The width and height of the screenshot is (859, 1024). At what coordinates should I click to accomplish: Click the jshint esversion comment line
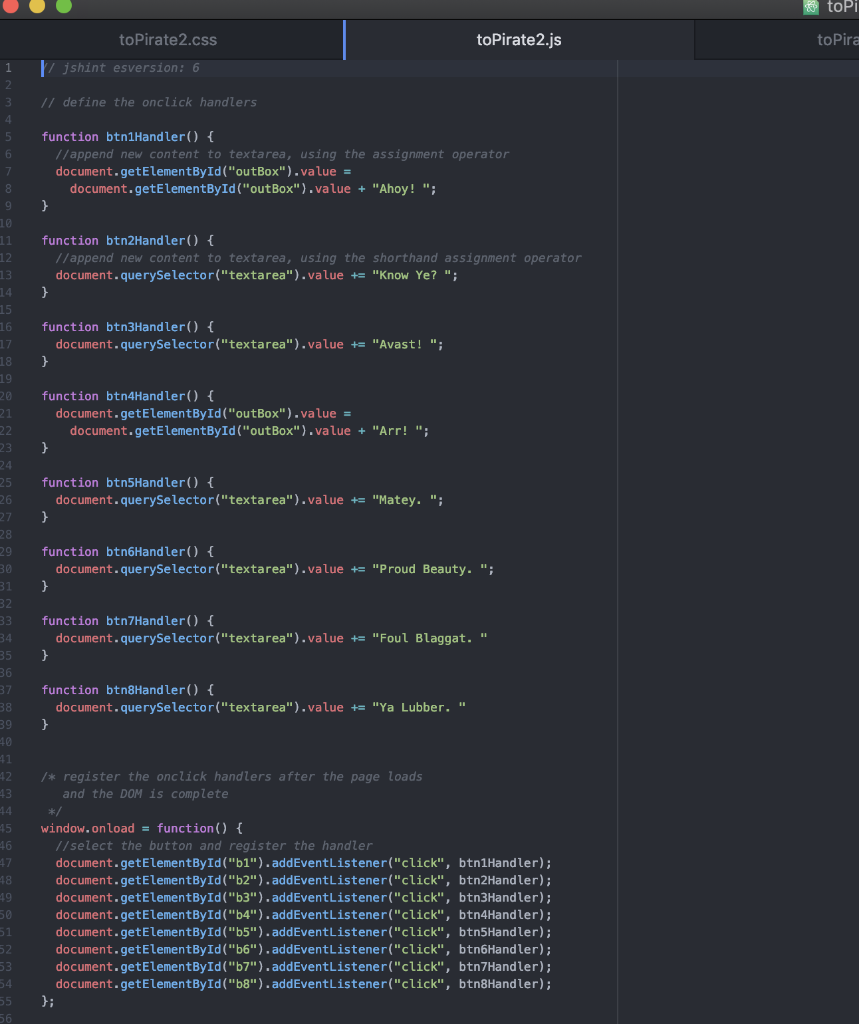click(x=120, y=68)
